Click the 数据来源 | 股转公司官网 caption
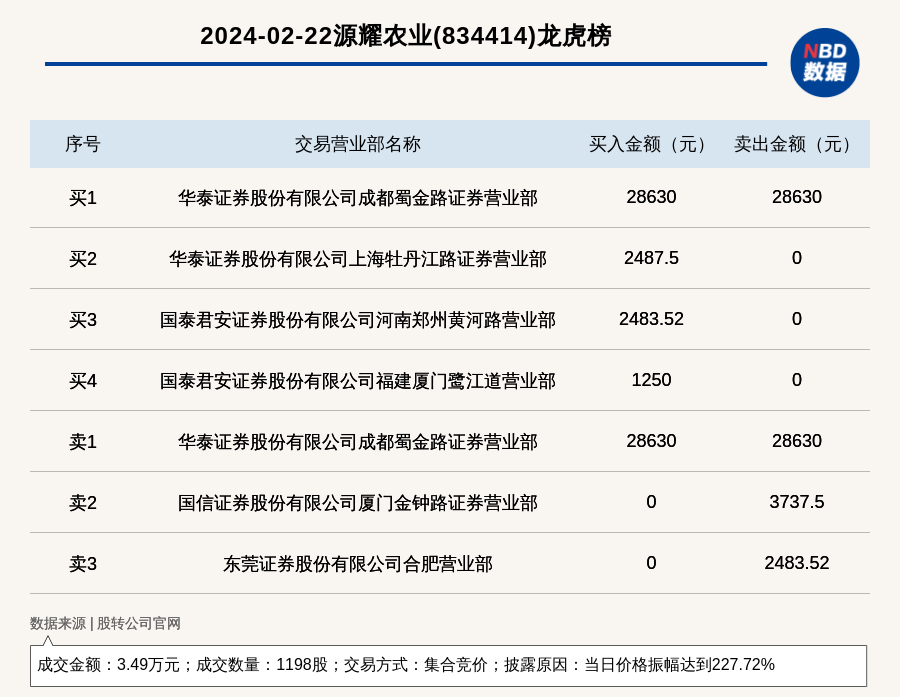Screen dimensions: 900x697 click(x=105, y=623)
